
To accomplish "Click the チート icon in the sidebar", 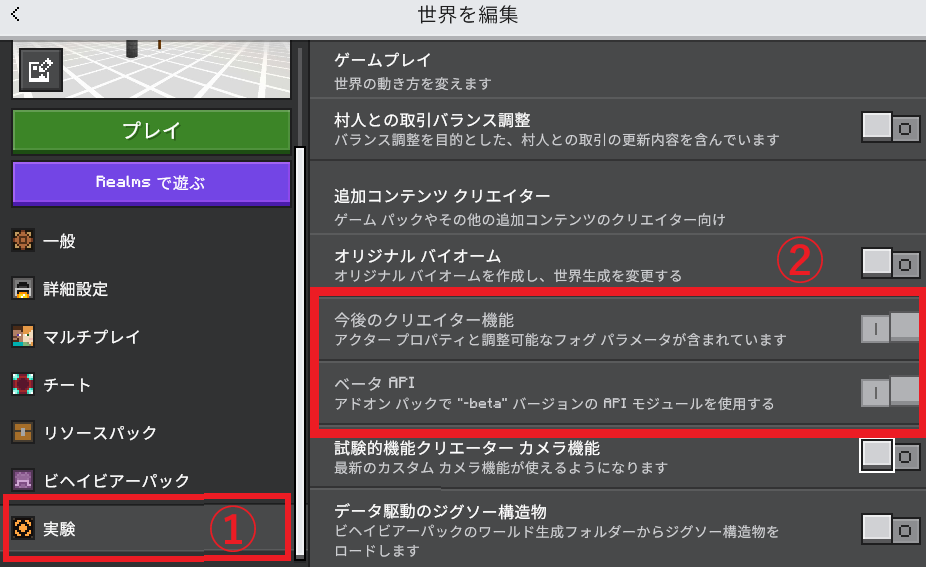I will [23, 385].
